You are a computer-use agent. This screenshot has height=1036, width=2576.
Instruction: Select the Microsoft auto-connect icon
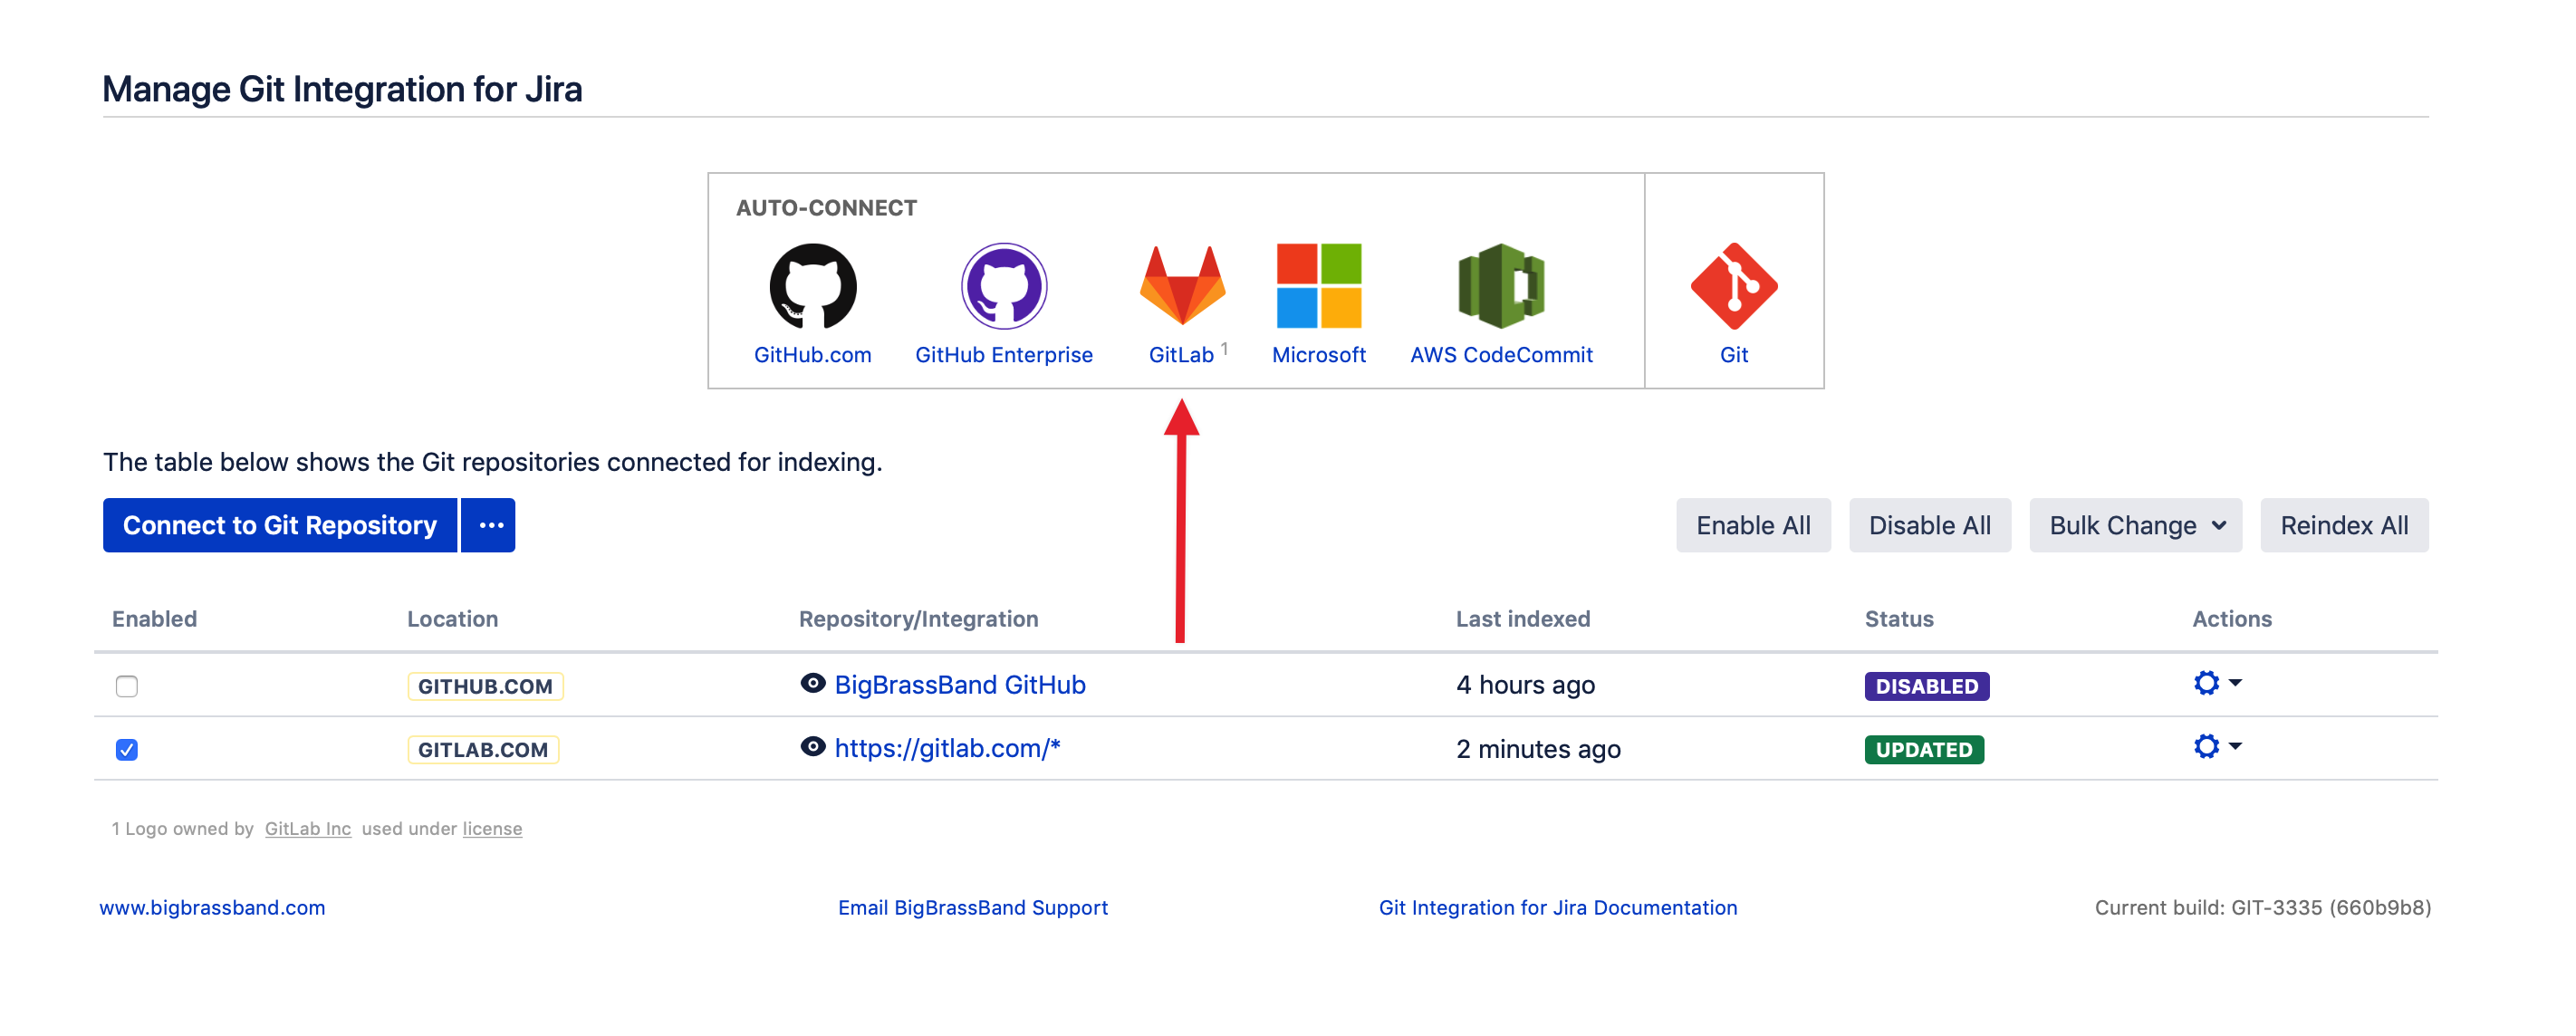(x=1318, y=286)
